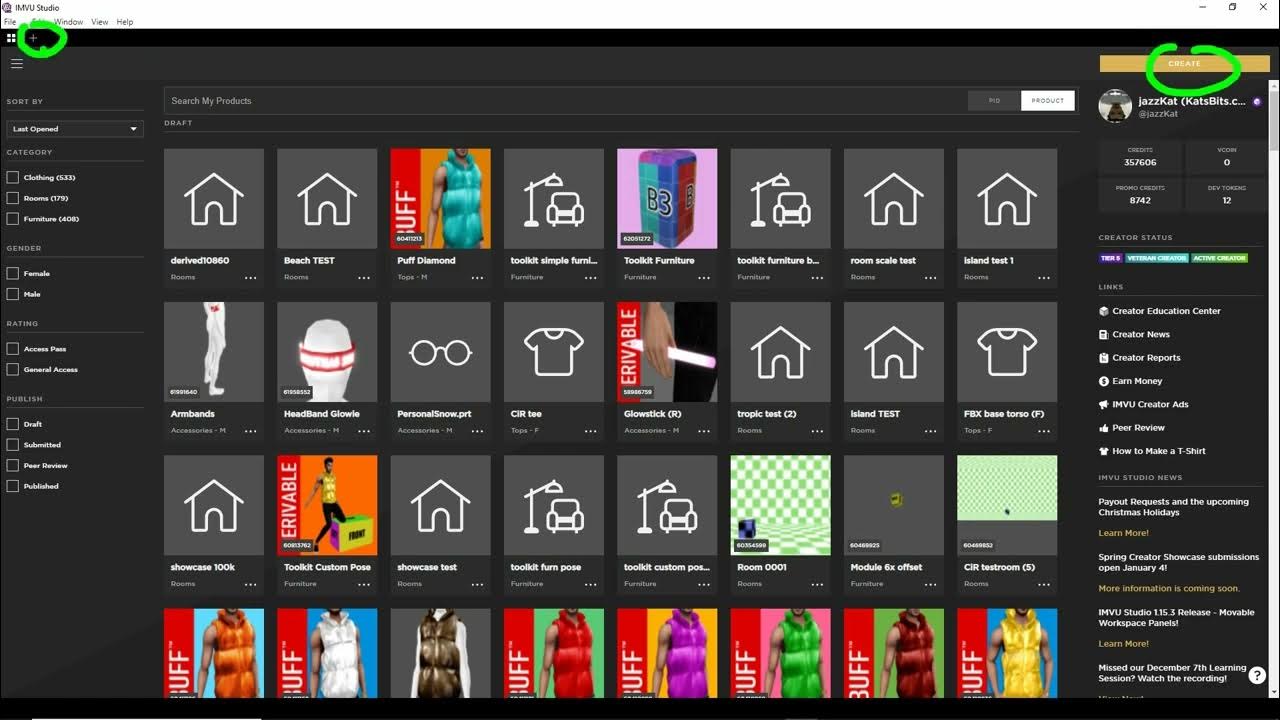Open the Toolkit Custom Pose thumbnail
Screen dimensions: 1280x720
coord(327,505)
